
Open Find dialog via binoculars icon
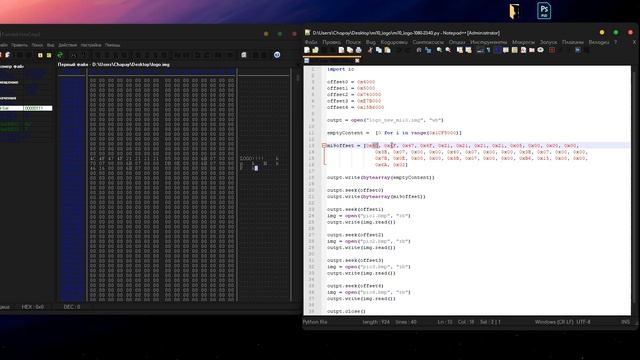coord(419,50)
